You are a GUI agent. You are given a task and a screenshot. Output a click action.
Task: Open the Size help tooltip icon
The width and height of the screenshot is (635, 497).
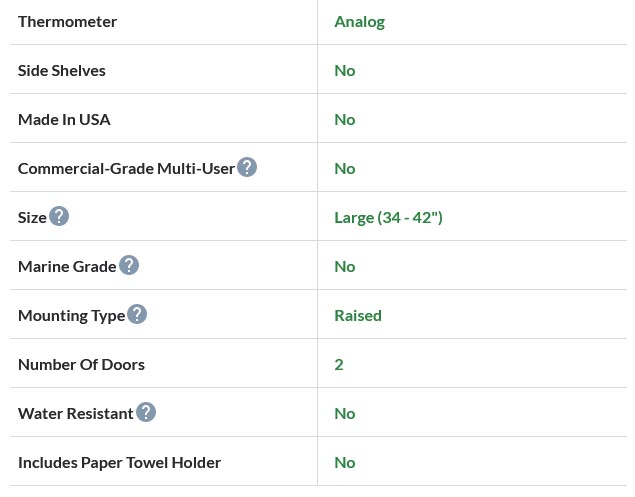click(x=59, y=217)
